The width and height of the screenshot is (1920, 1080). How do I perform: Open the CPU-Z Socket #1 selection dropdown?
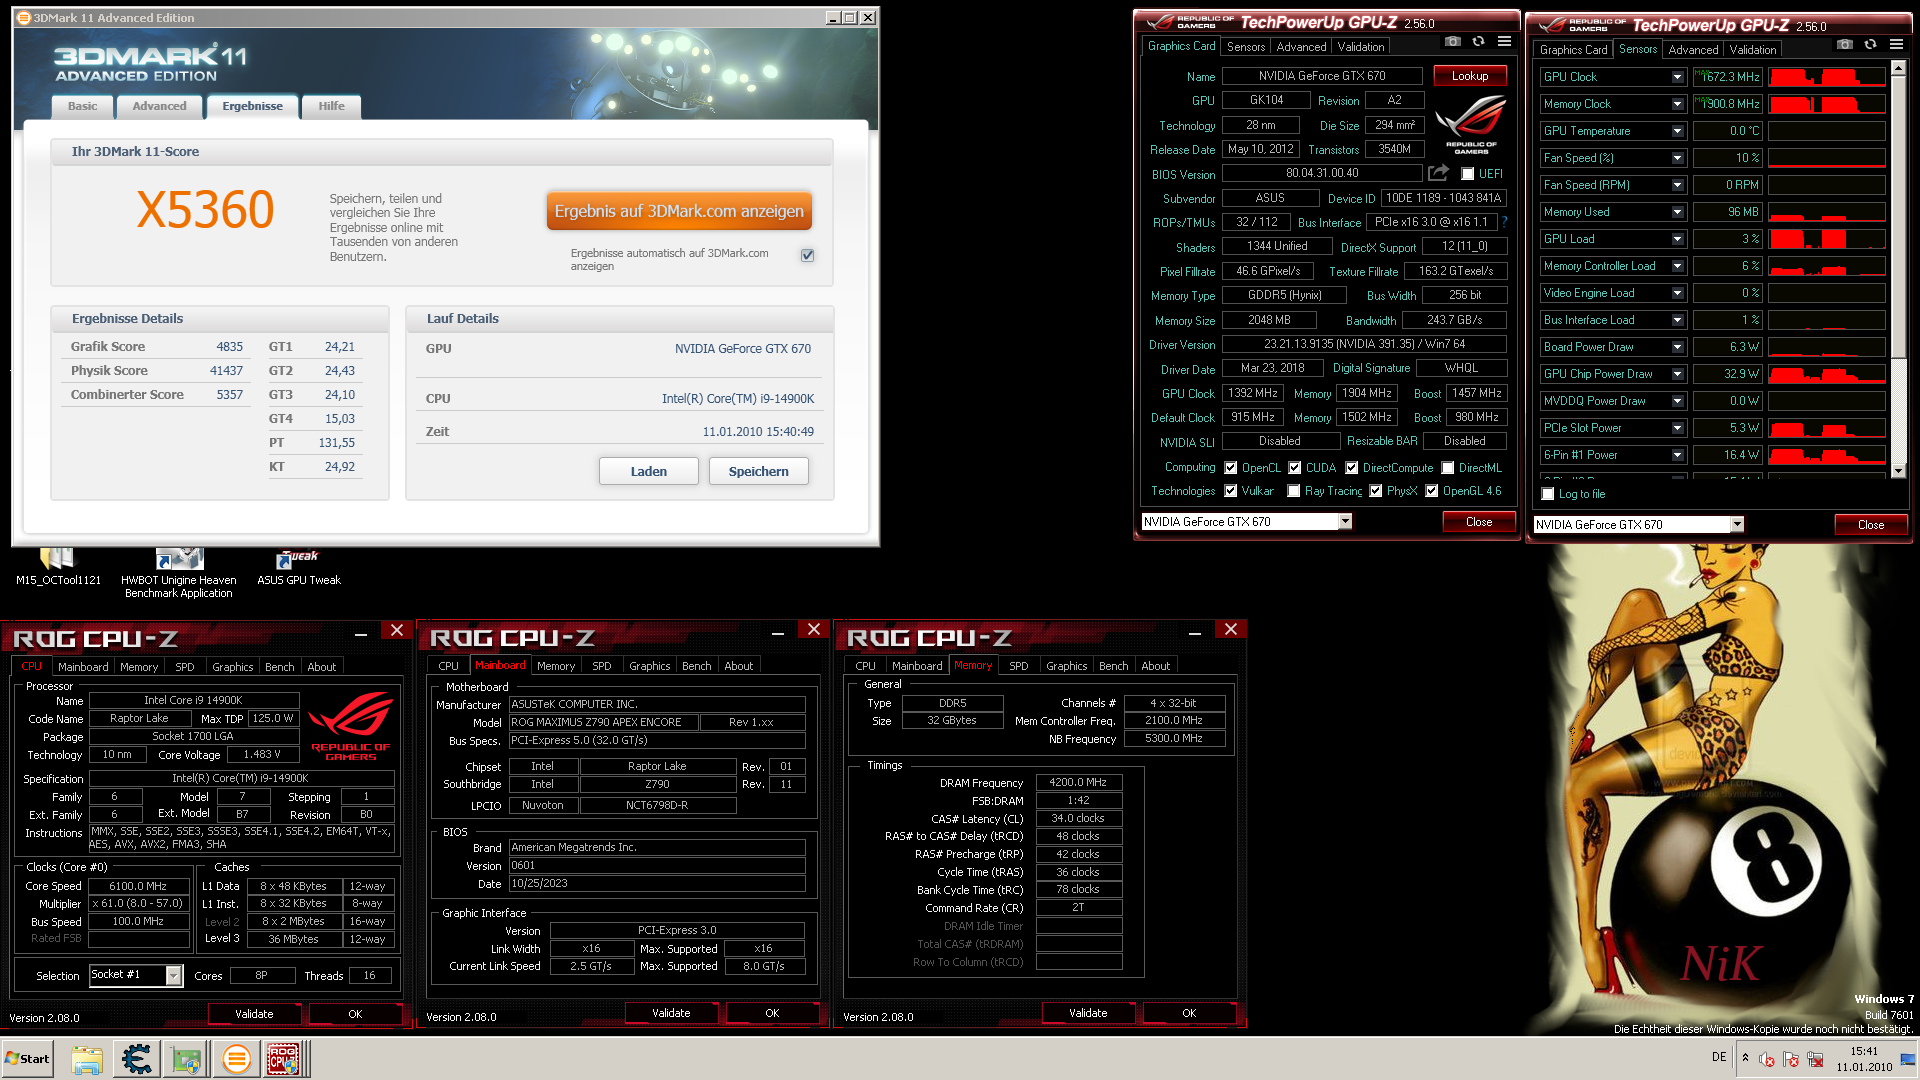174,975
